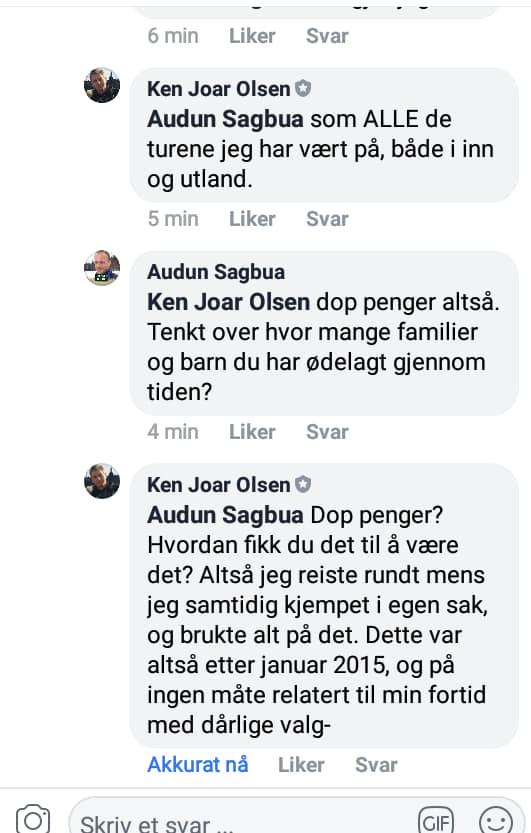Viewport: 531px width, 833px height.
Task: Click Svar under the Akkurat nå comment
Action: coord(376,765)
